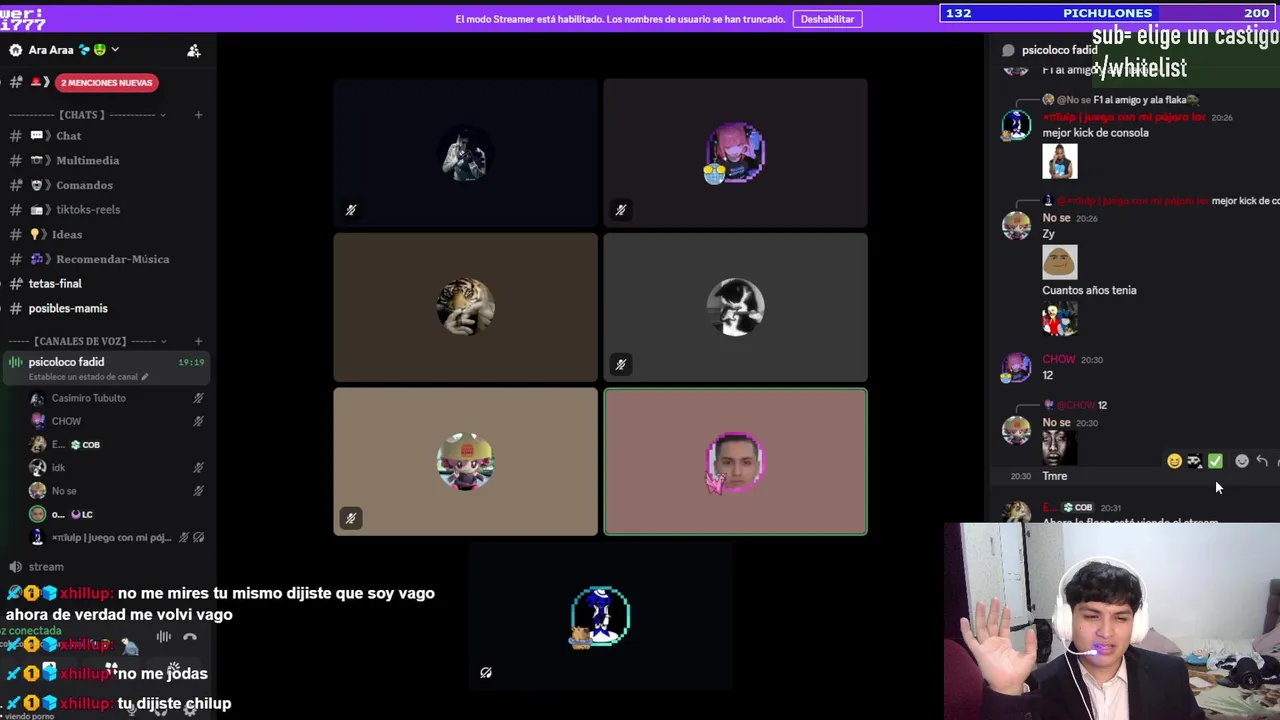Add a channel to CANALES DE VOZ

tap(198, 341)
